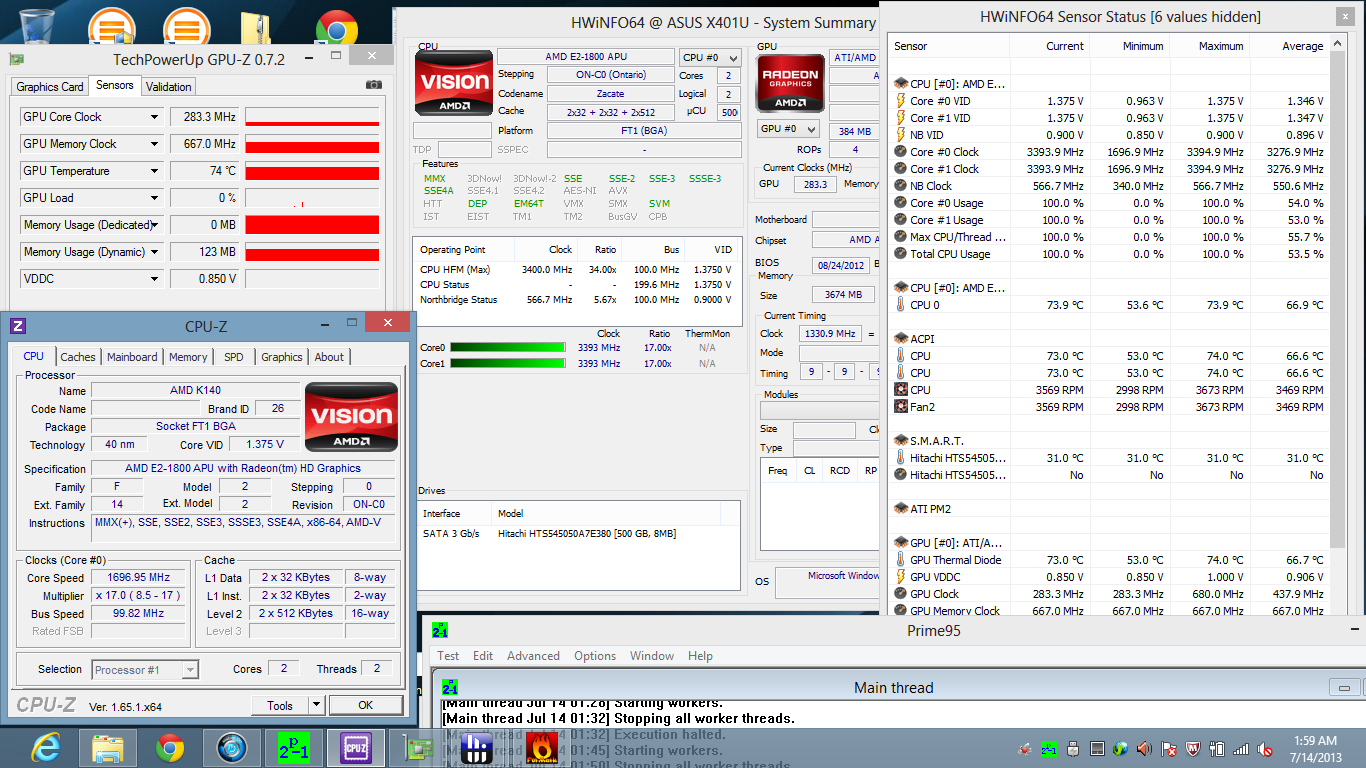The image size is (1366, 768).
Task: Click the AMD Vision logo in CPU-Z
Action: tap(351, 416)
